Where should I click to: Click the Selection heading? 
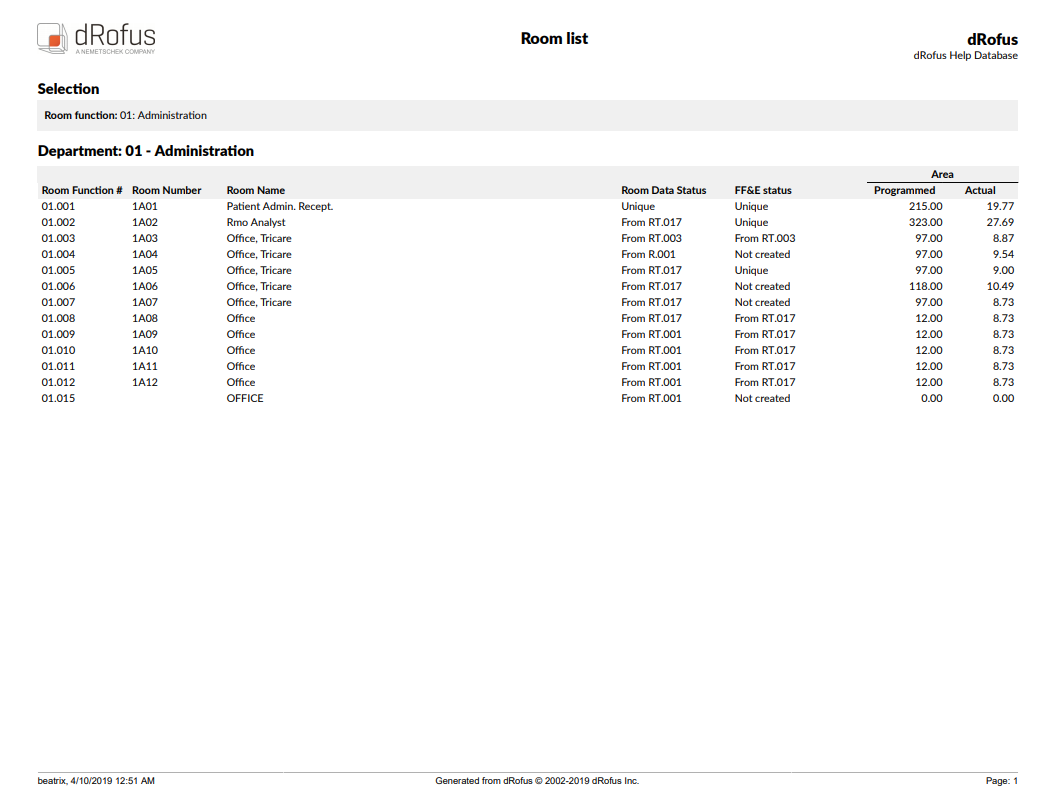[68, 89]
